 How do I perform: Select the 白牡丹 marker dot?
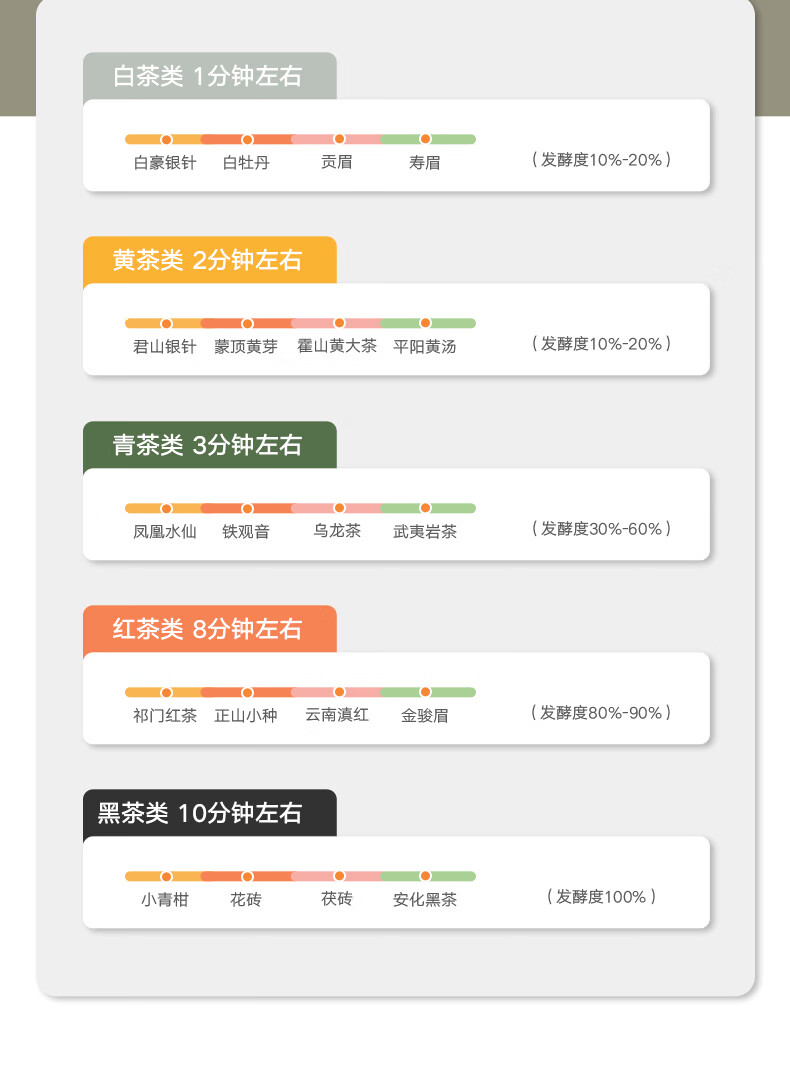pyautogui.click(x=247, y=139)
